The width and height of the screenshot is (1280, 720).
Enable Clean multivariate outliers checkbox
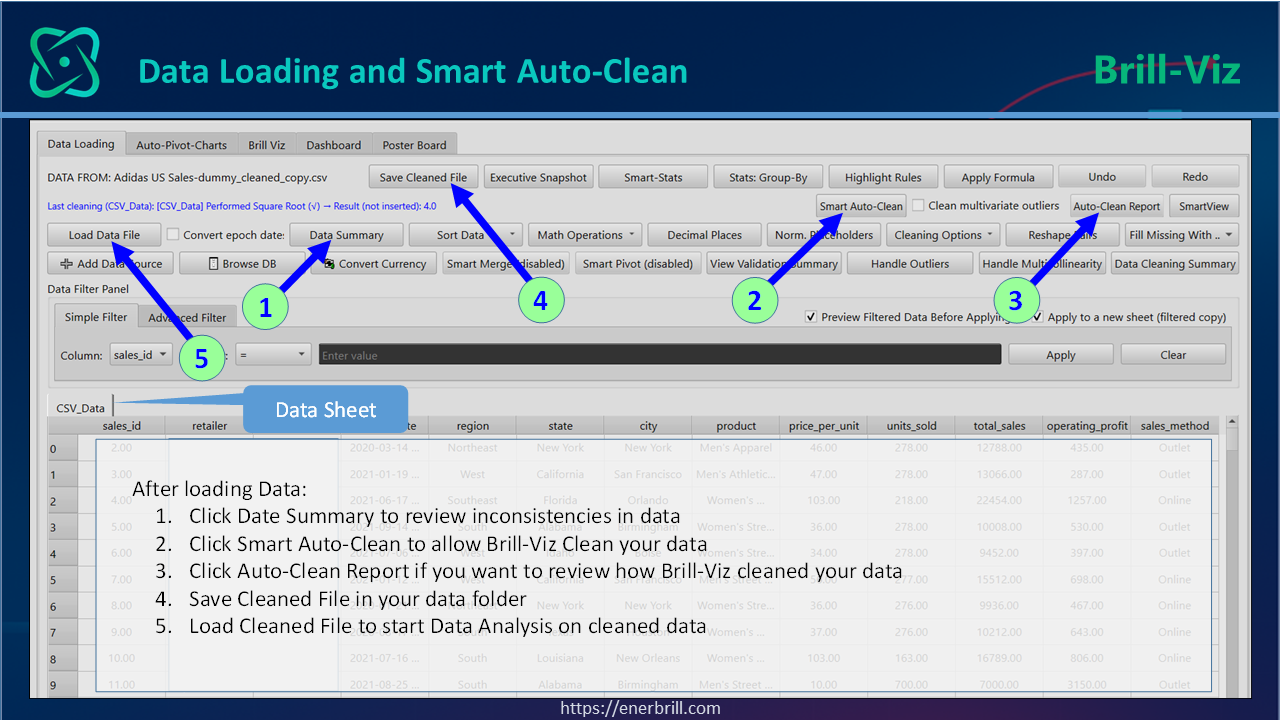pyautogui.click(x=918, y=206)
